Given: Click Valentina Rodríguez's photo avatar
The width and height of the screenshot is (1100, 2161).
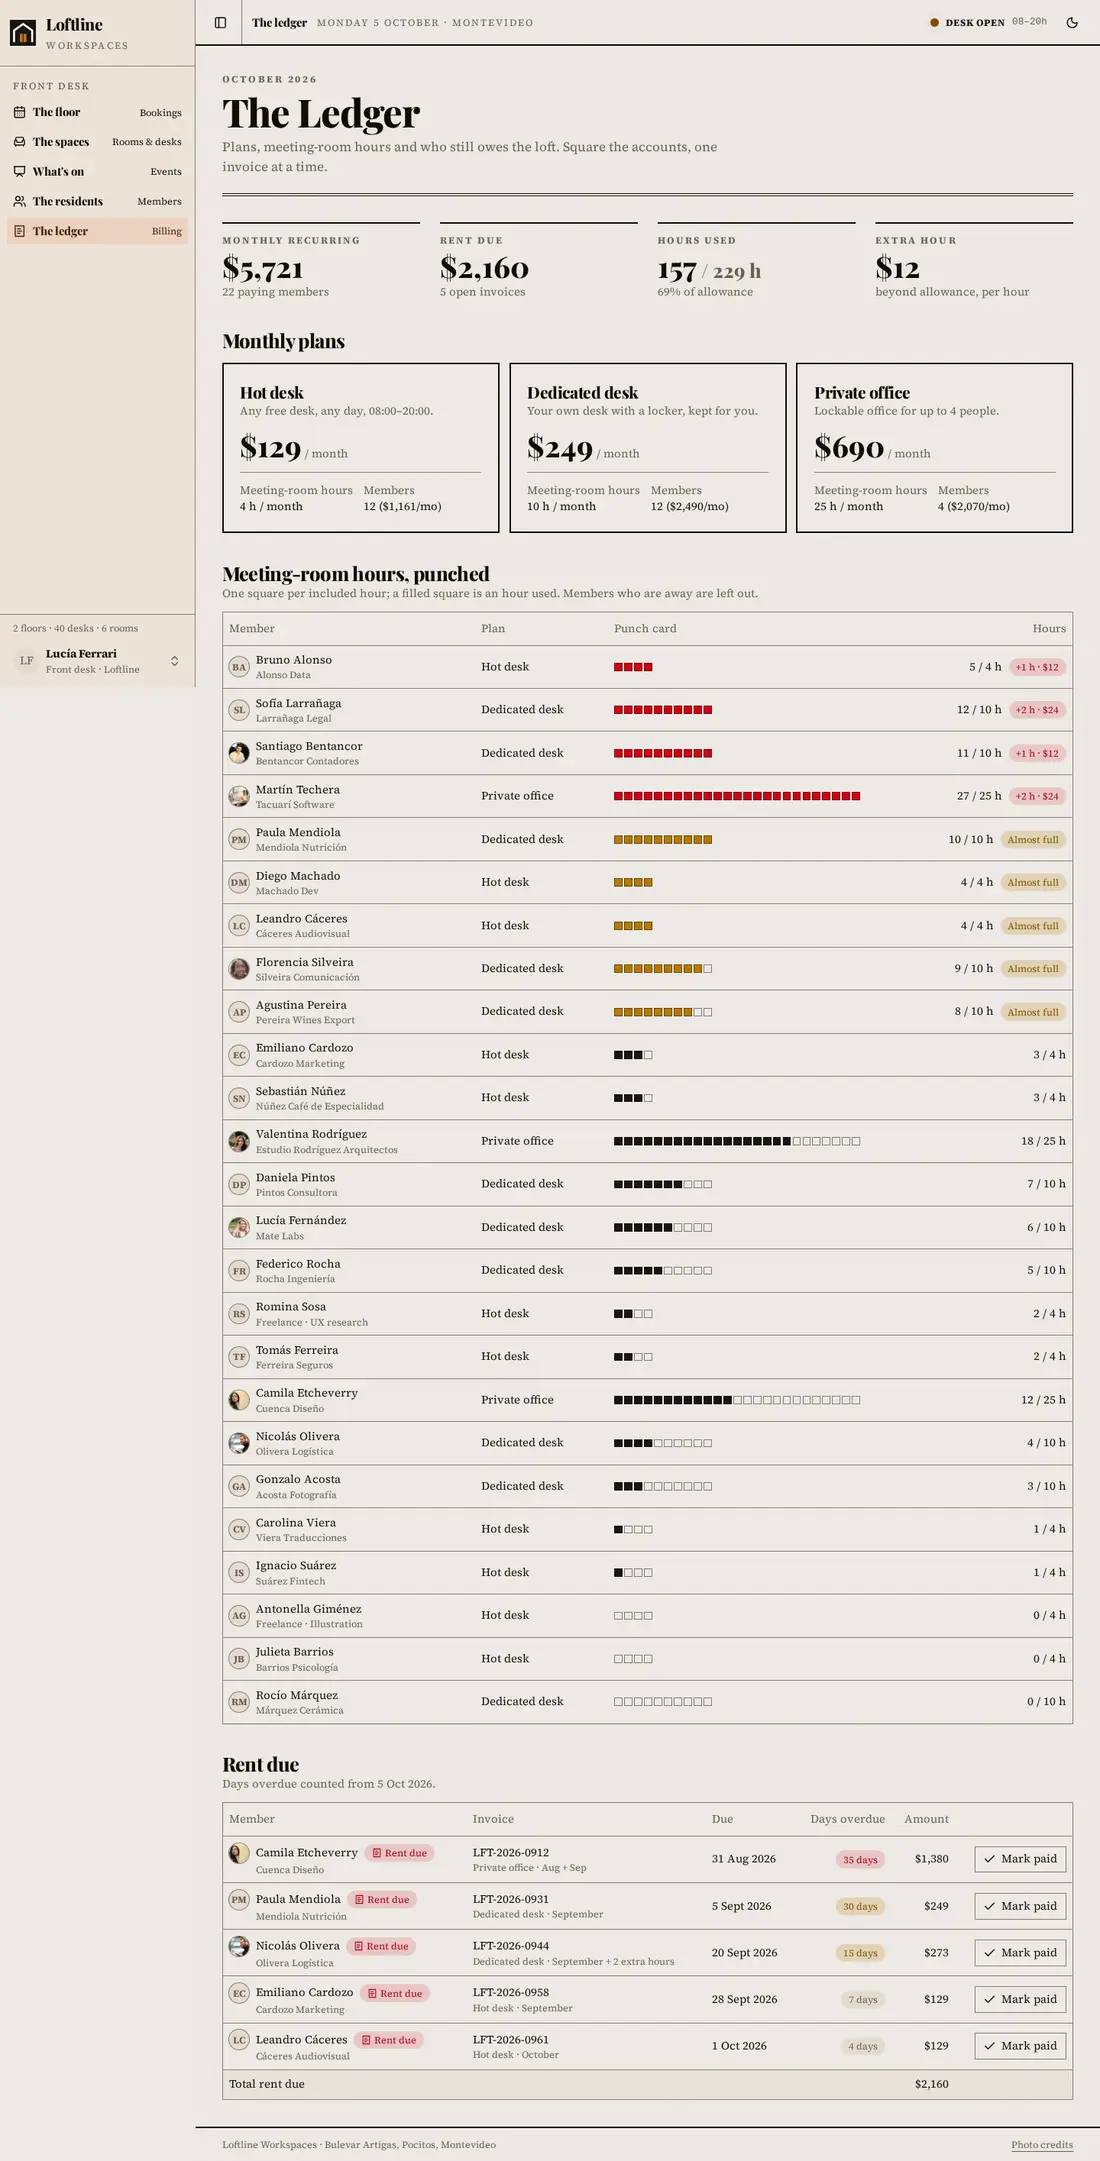Looking at the screenshot, I should 239,1141.
